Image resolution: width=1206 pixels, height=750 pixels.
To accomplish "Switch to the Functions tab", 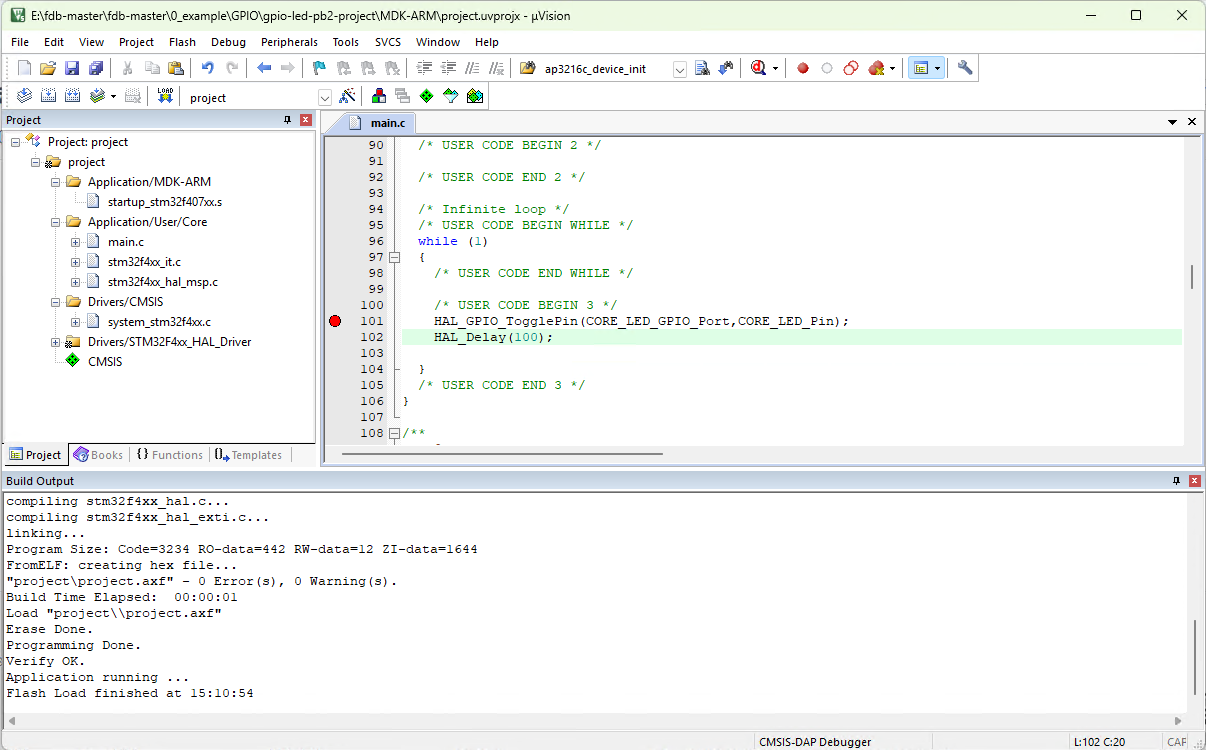I will tap(170, 455).
